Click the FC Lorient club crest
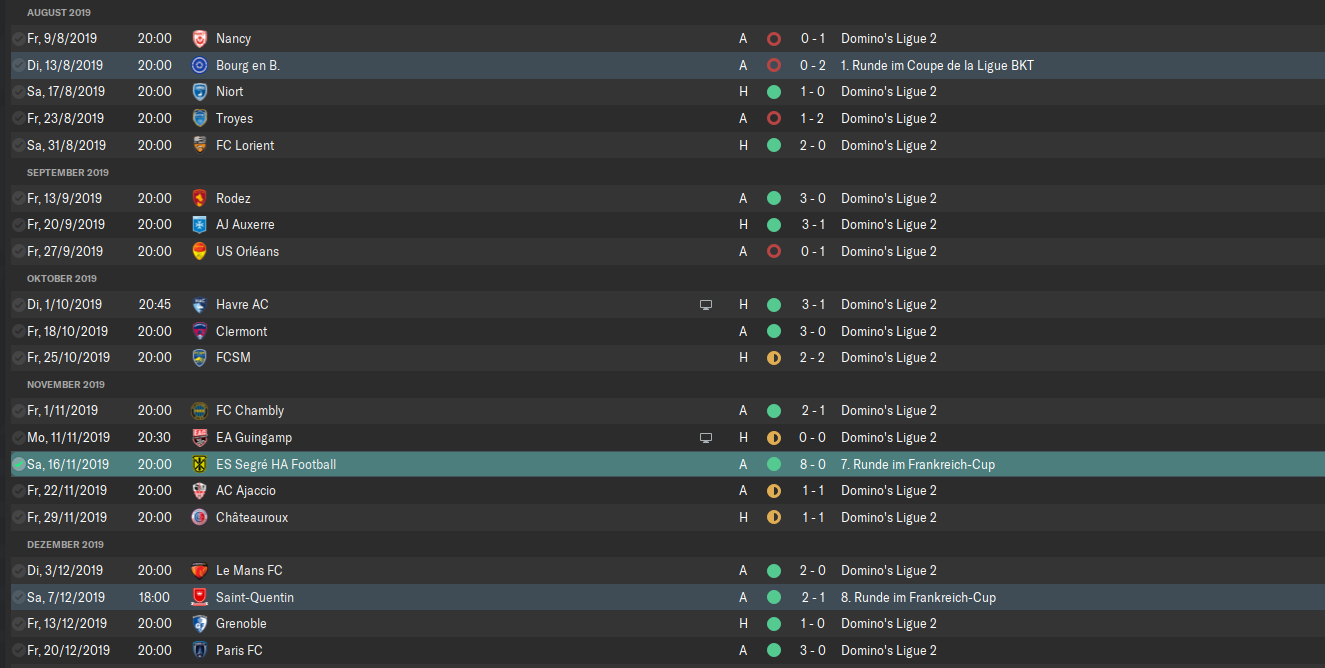The image size is (1325, 668). point(199,145)
